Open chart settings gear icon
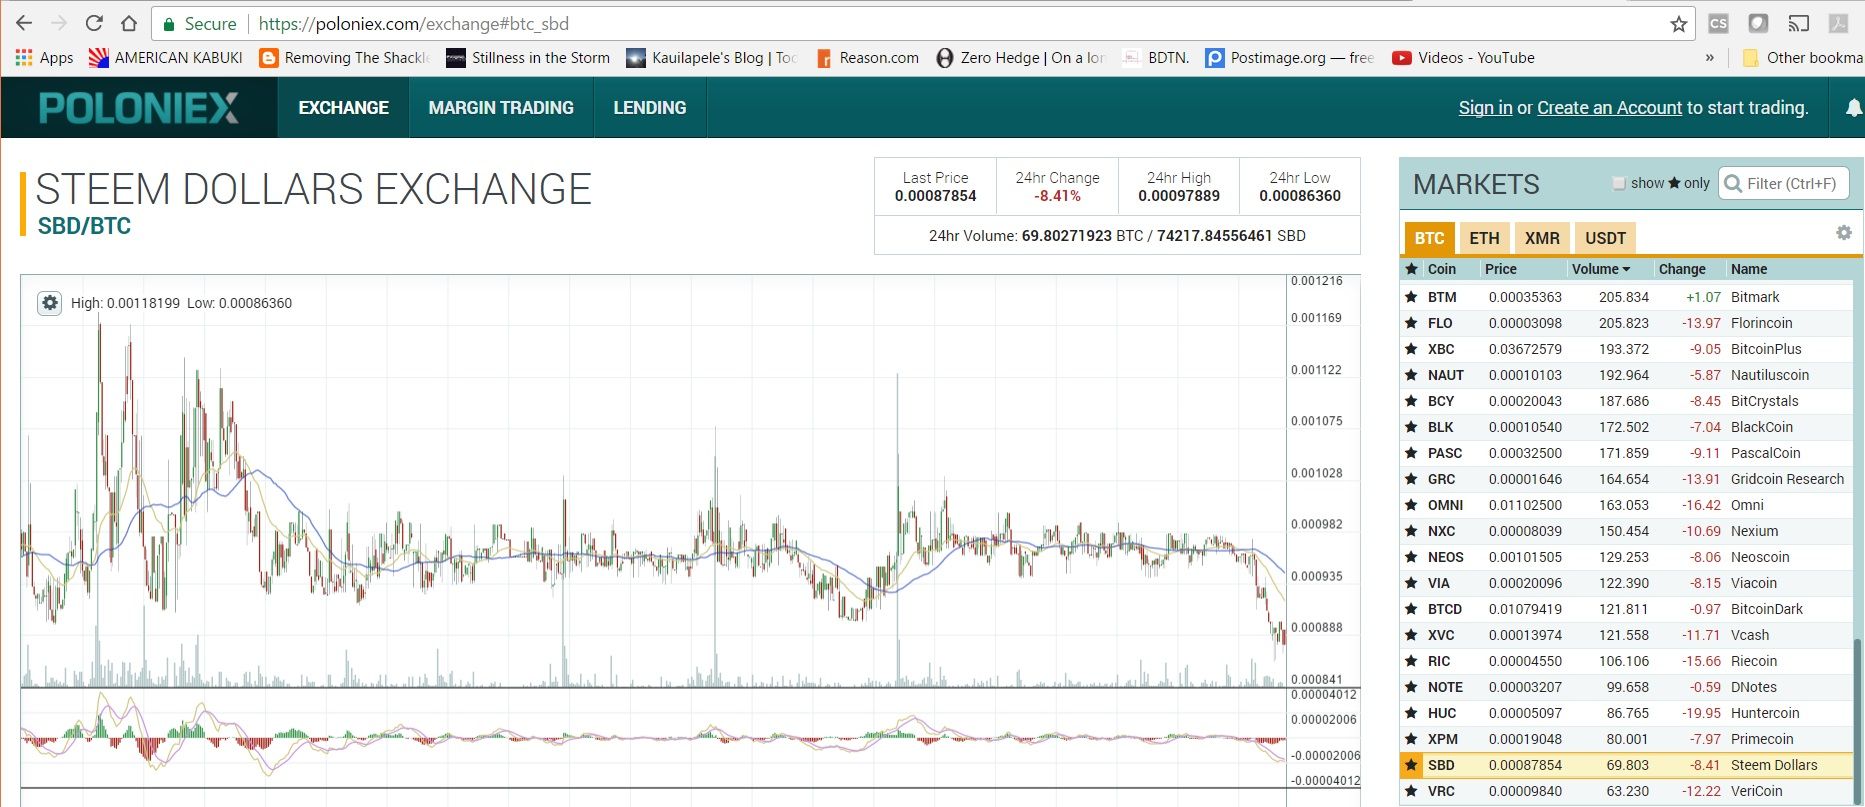 click(49, 302)
